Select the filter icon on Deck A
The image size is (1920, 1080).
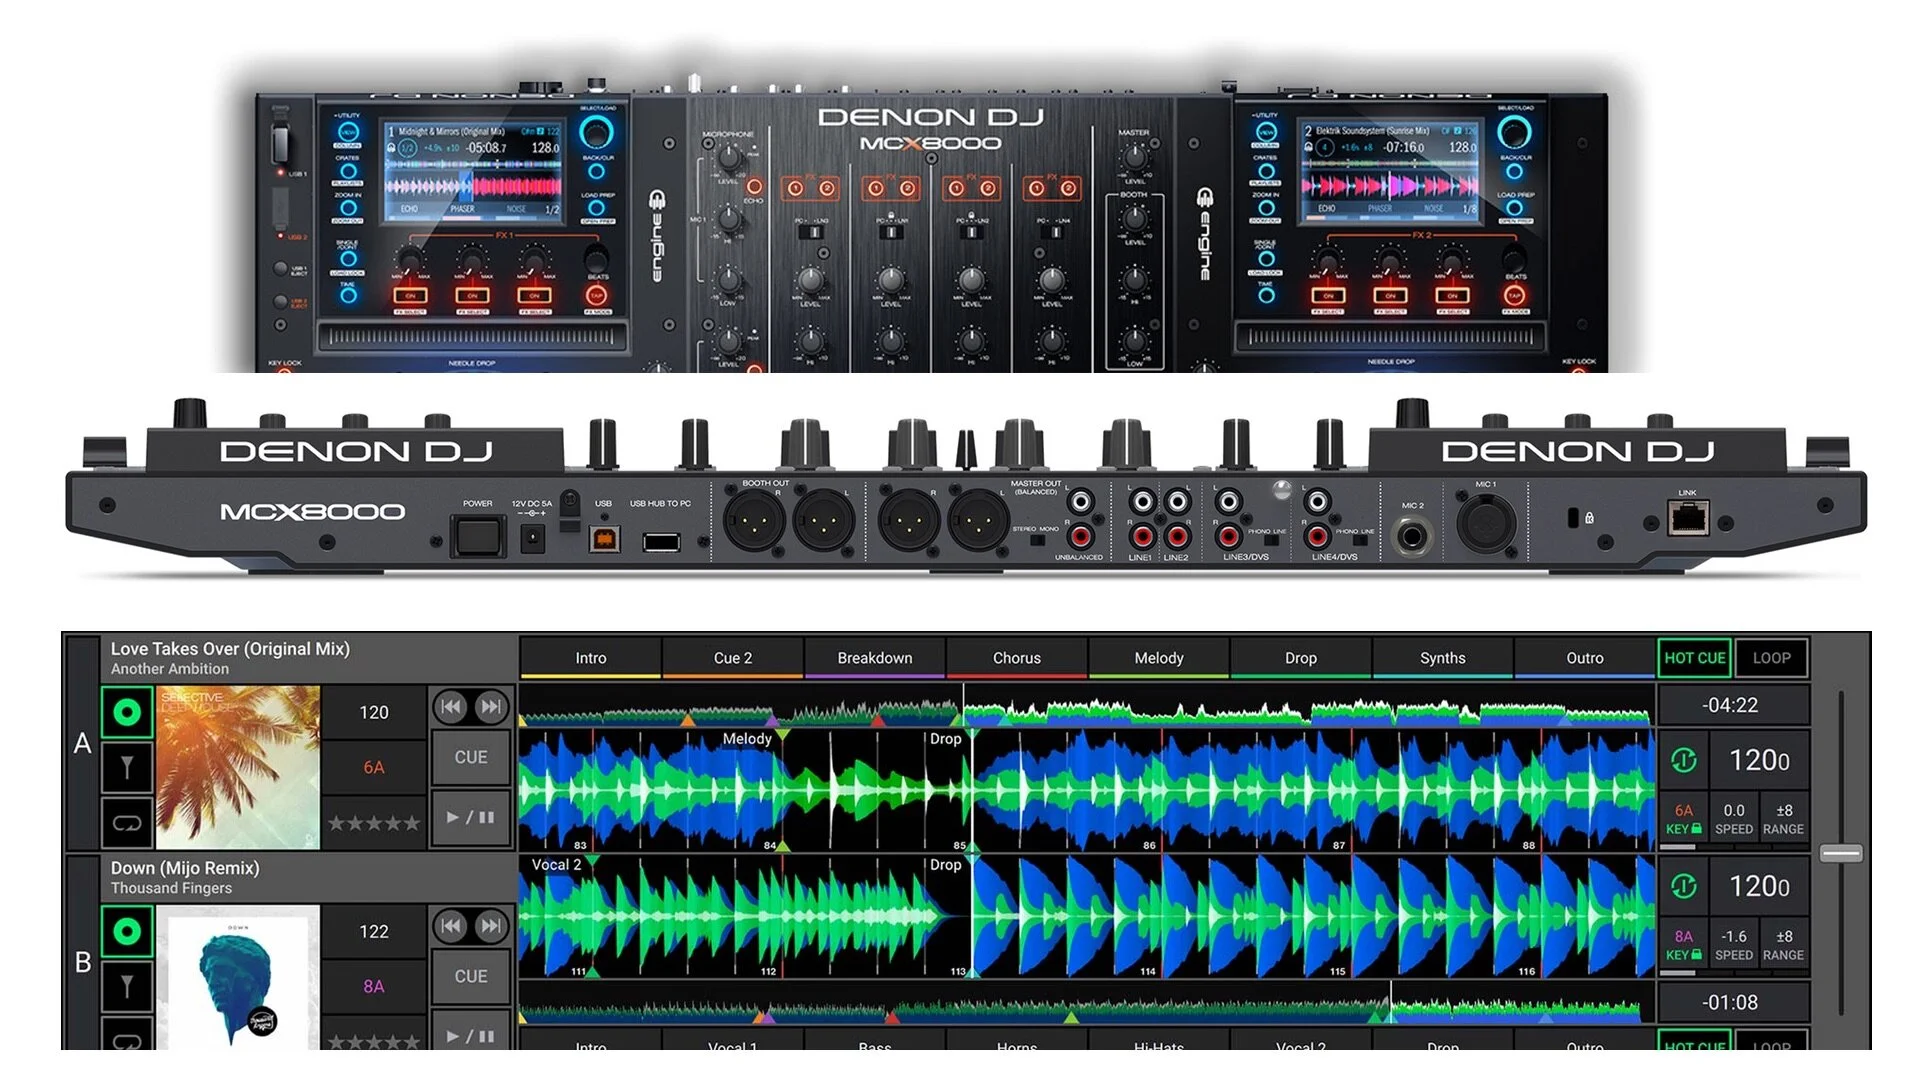[x=127, y=768]
